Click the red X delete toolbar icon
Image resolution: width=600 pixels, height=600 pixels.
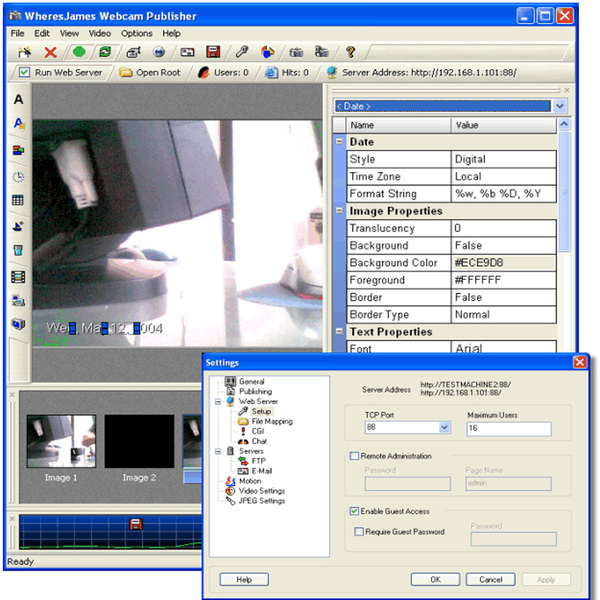pyautogui.click(x=50, y=52)
